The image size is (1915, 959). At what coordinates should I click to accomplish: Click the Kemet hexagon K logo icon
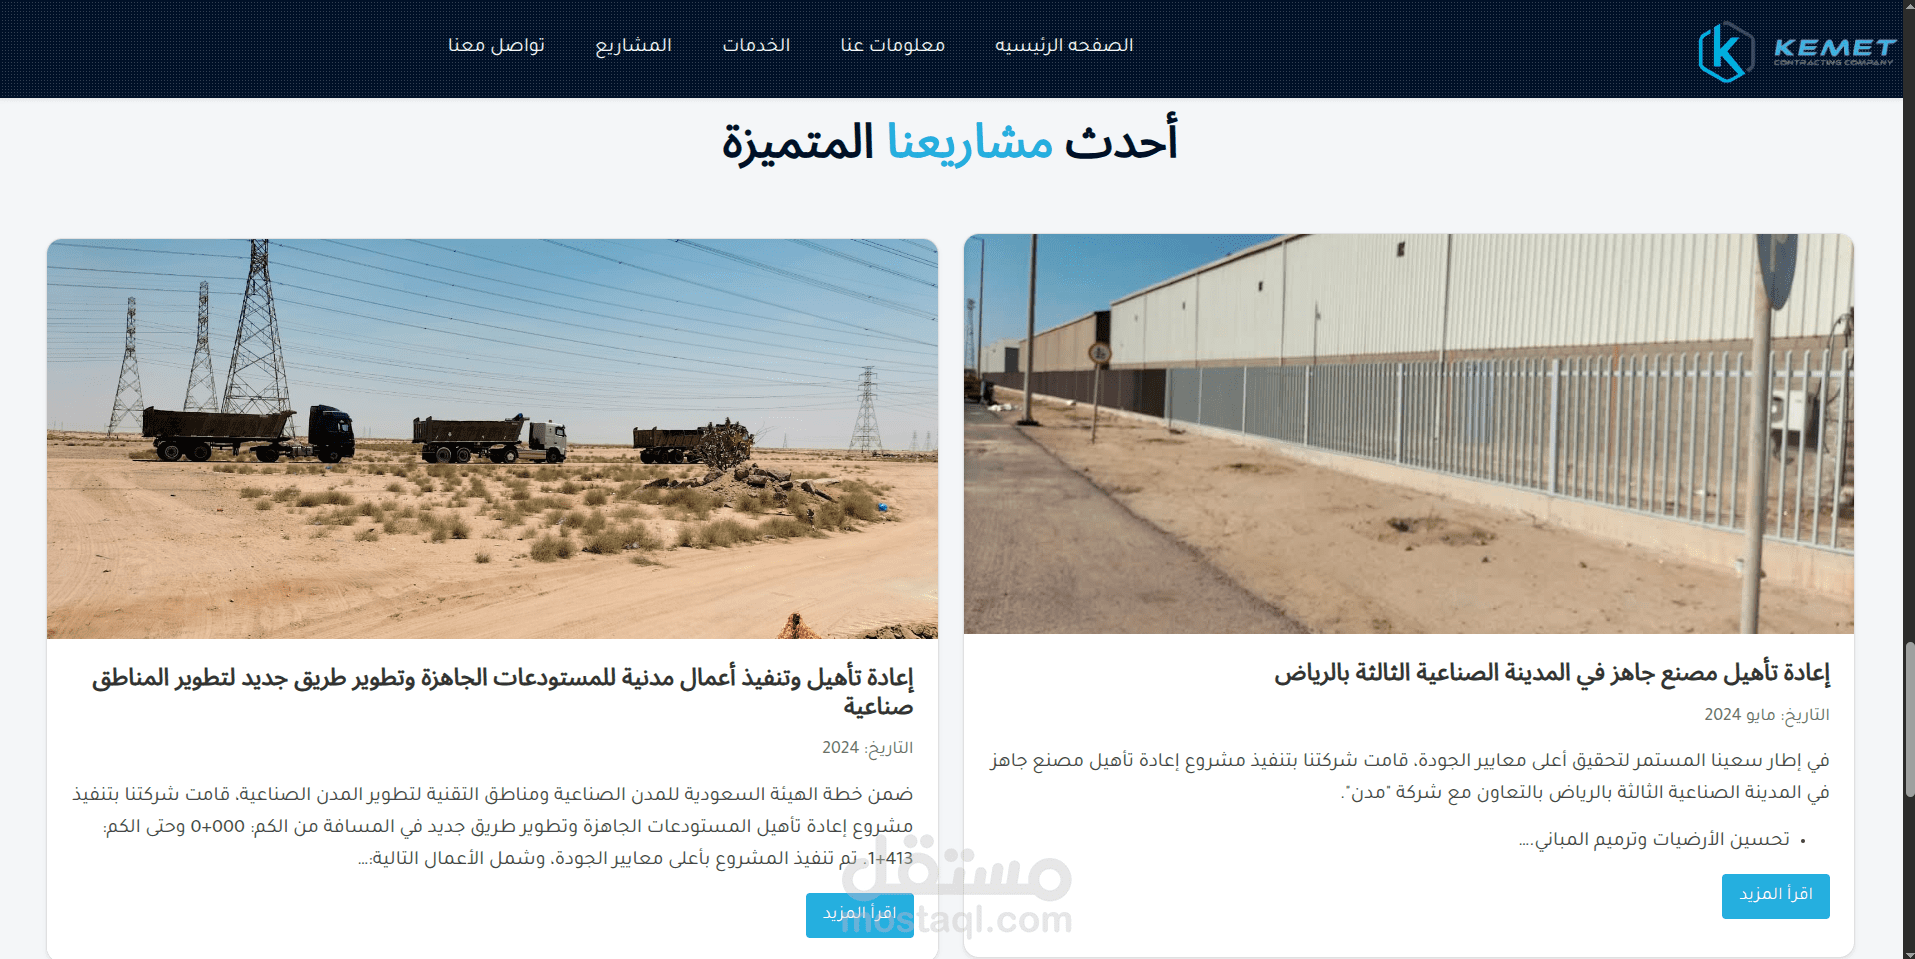[1726, 51]
